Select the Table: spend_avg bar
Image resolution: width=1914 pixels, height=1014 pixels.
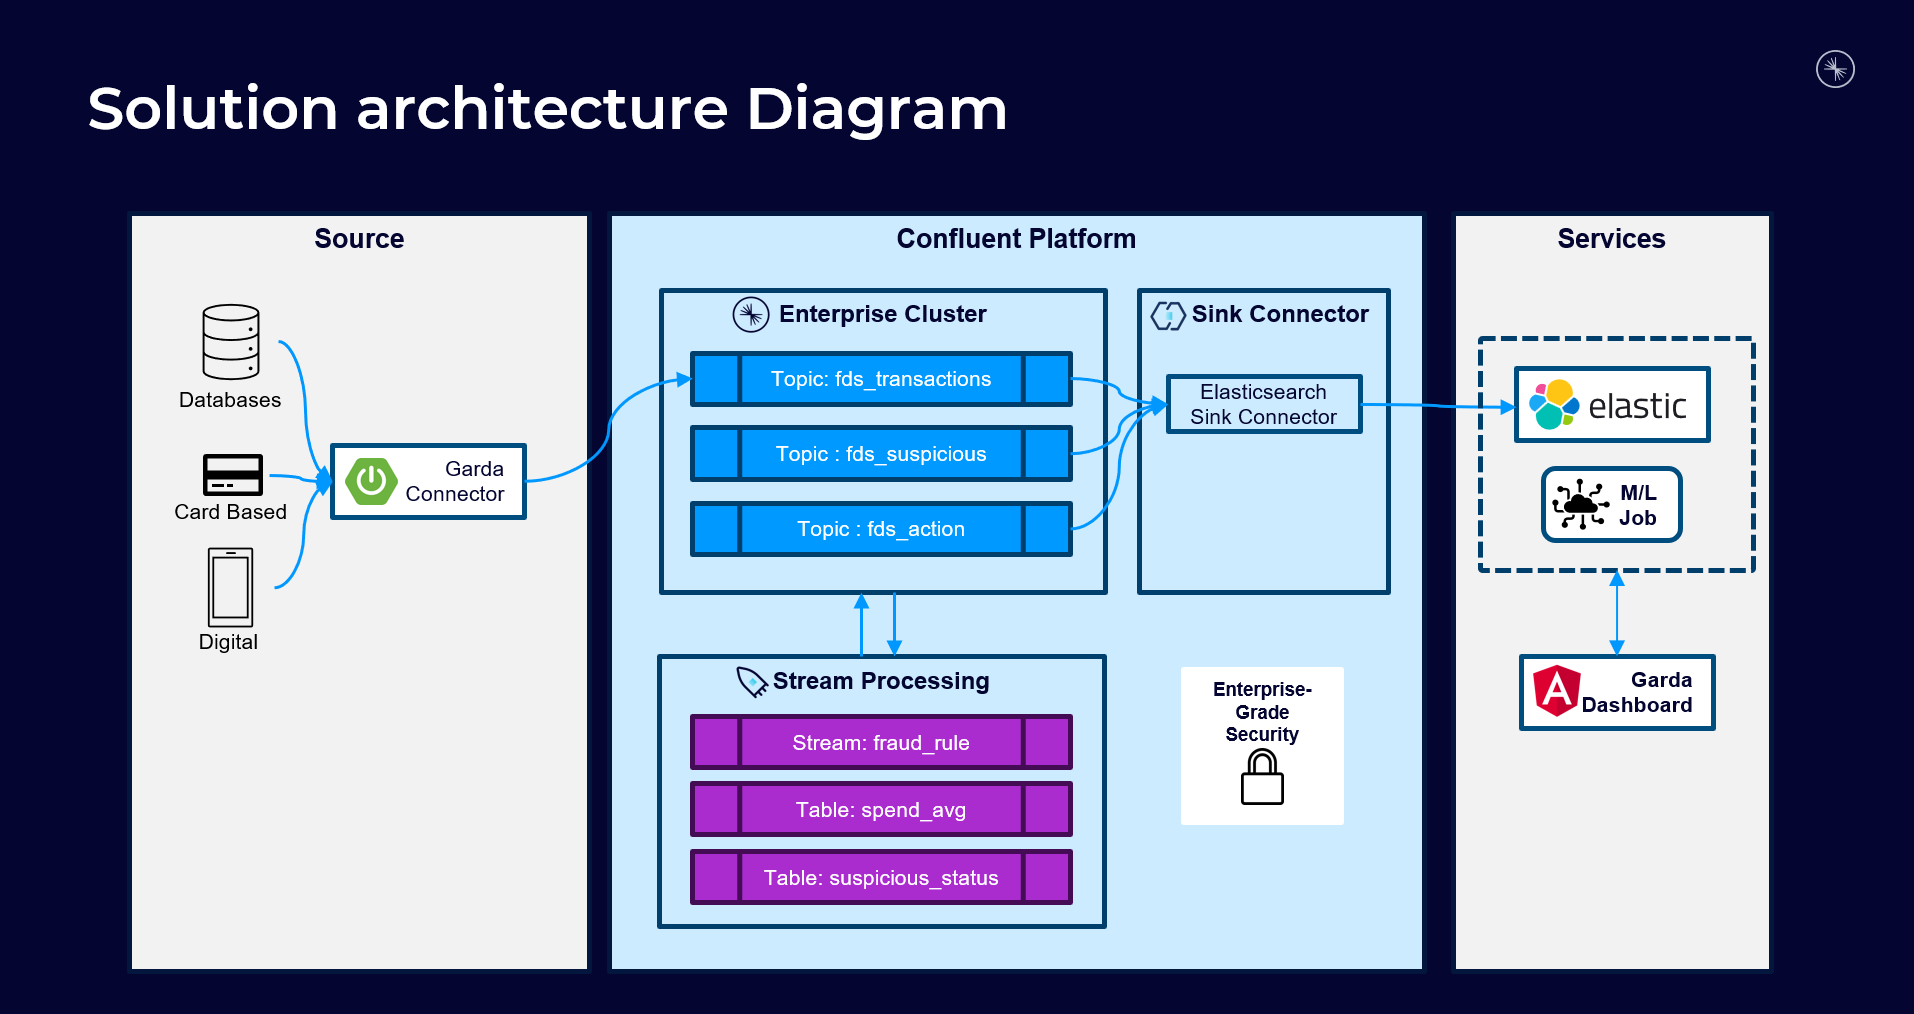point(881,809)
